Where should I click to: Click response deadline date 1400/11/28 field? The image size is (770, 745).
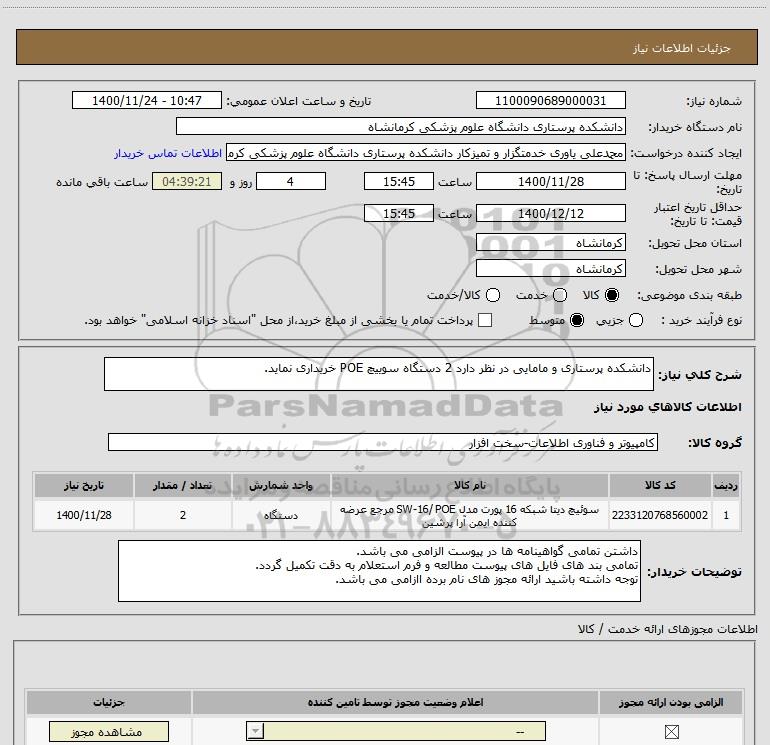(550, 181)
